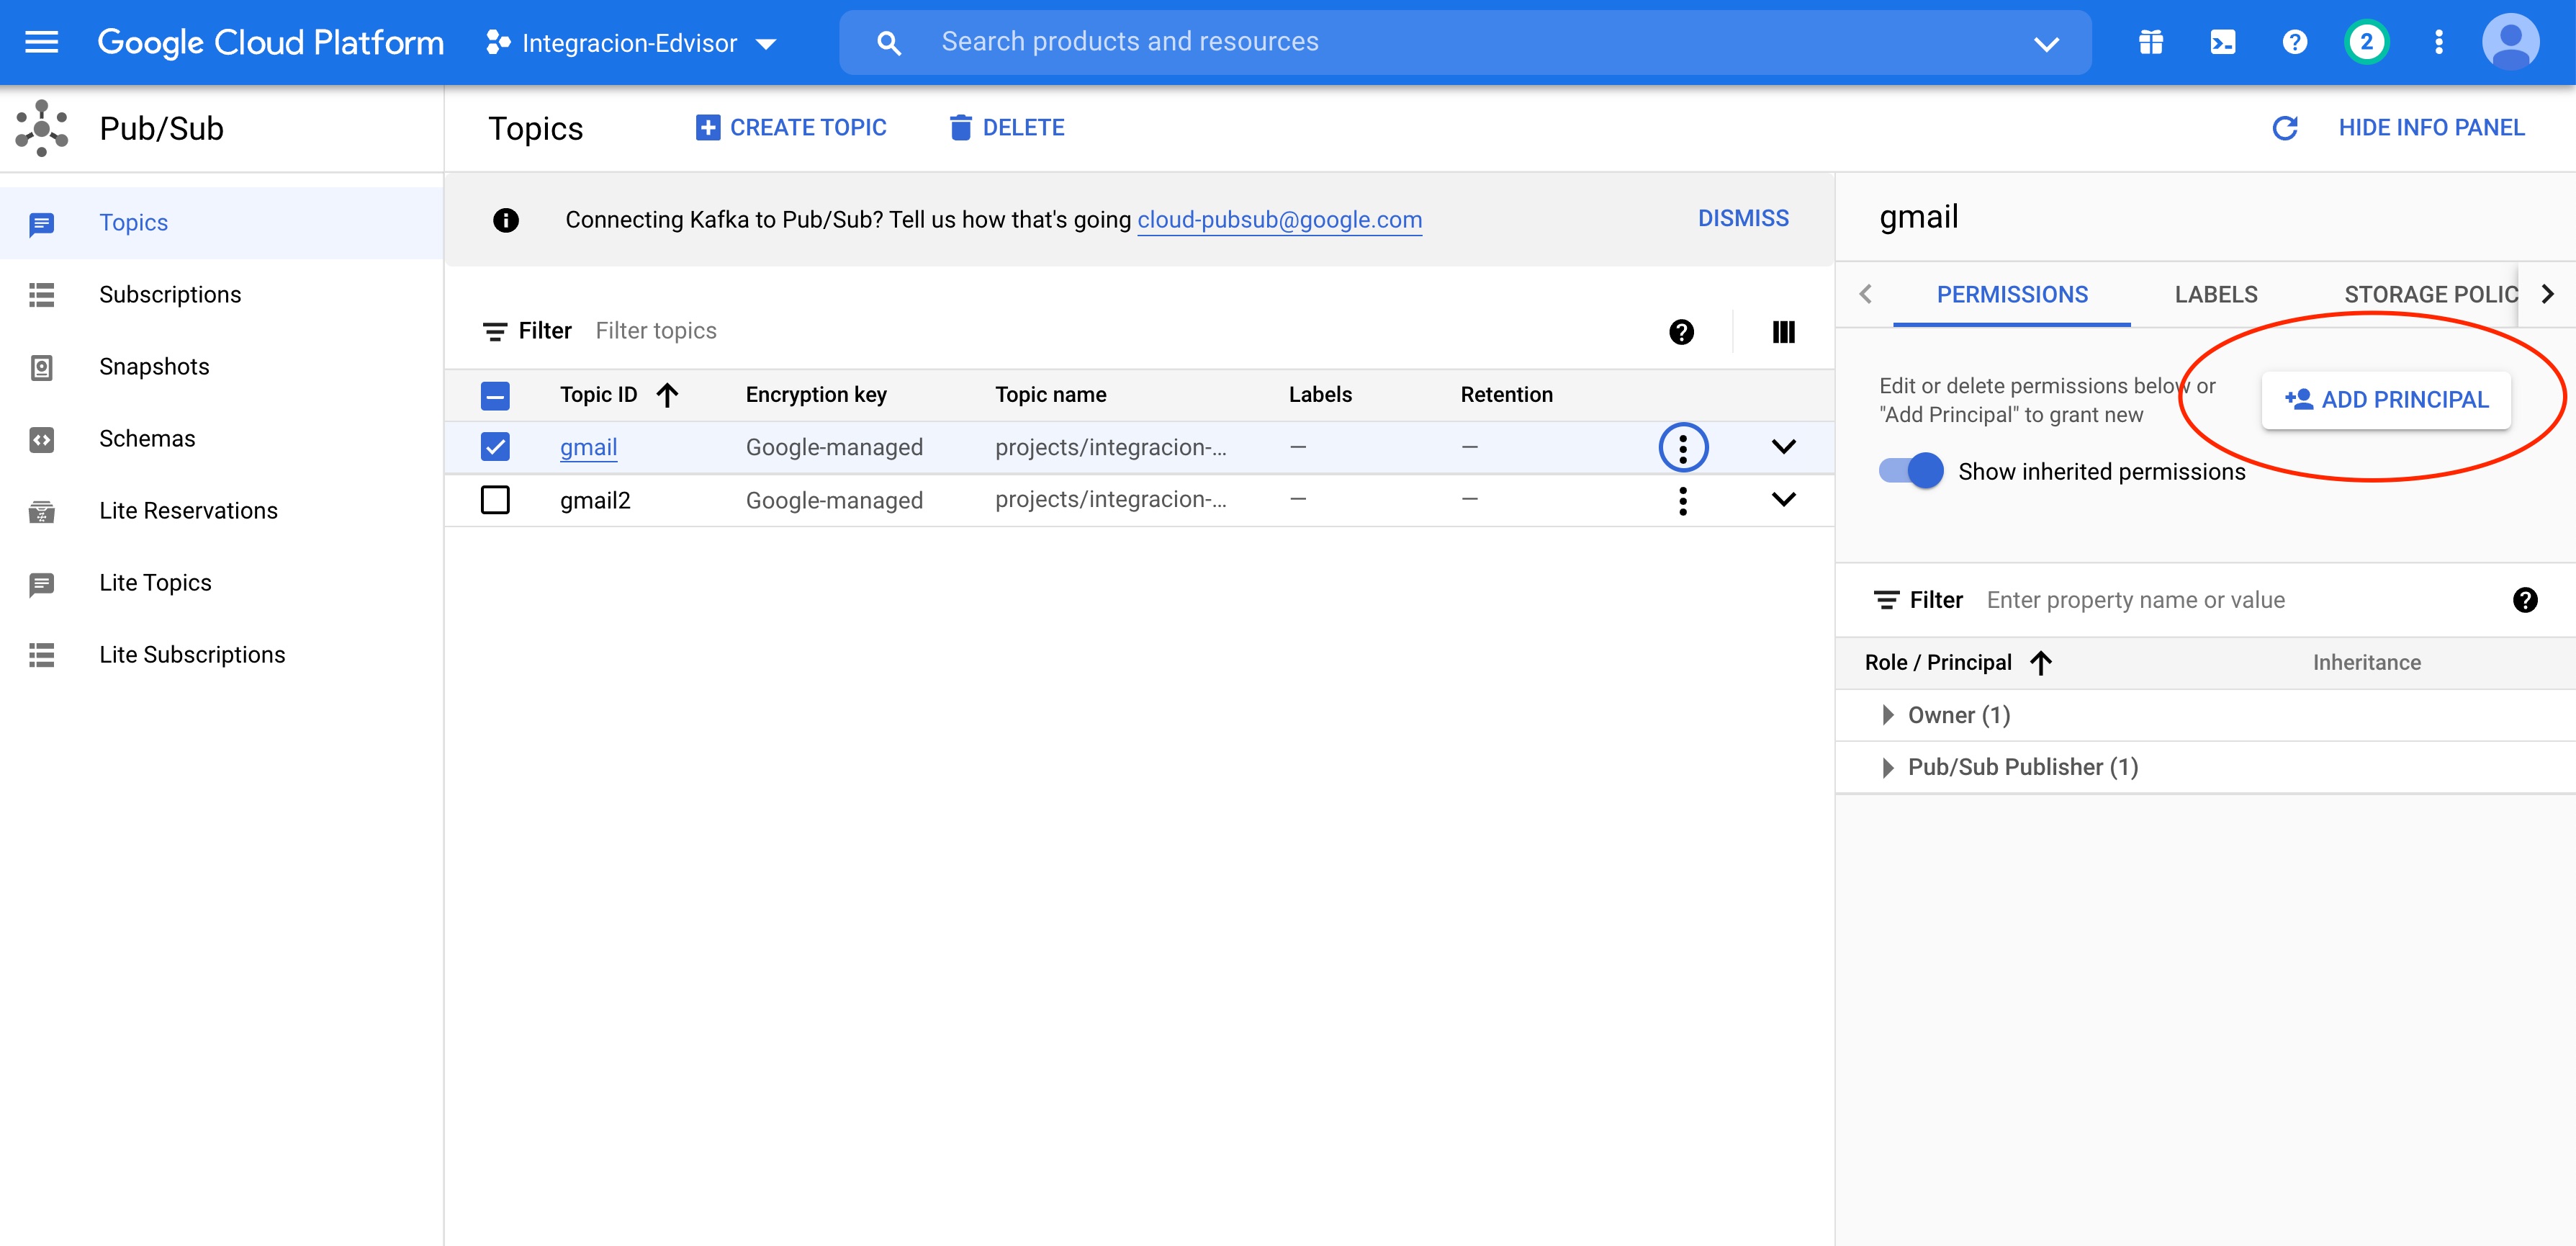Uncheck the gmail topic checkbox
The image size is (2576, 1246).
(x=495, y=447)
